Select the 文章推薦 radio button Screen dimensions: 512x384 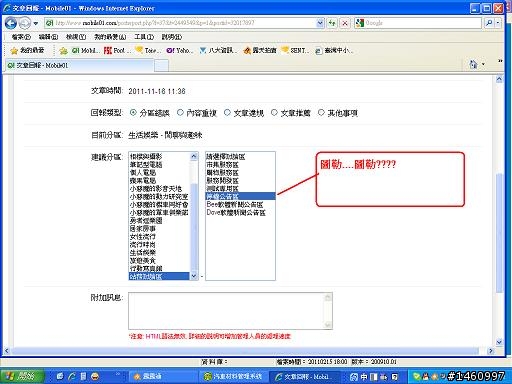pyautogui.click(x=274, y=113)
